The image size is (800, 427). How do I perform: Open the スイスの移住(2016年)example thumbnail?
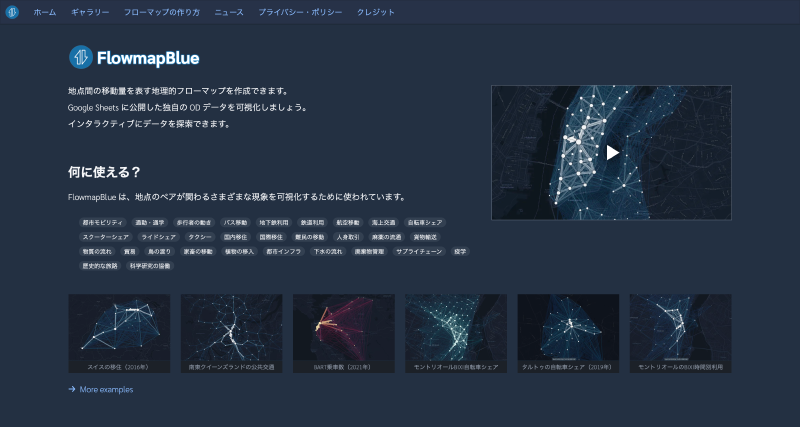(119, 333)
